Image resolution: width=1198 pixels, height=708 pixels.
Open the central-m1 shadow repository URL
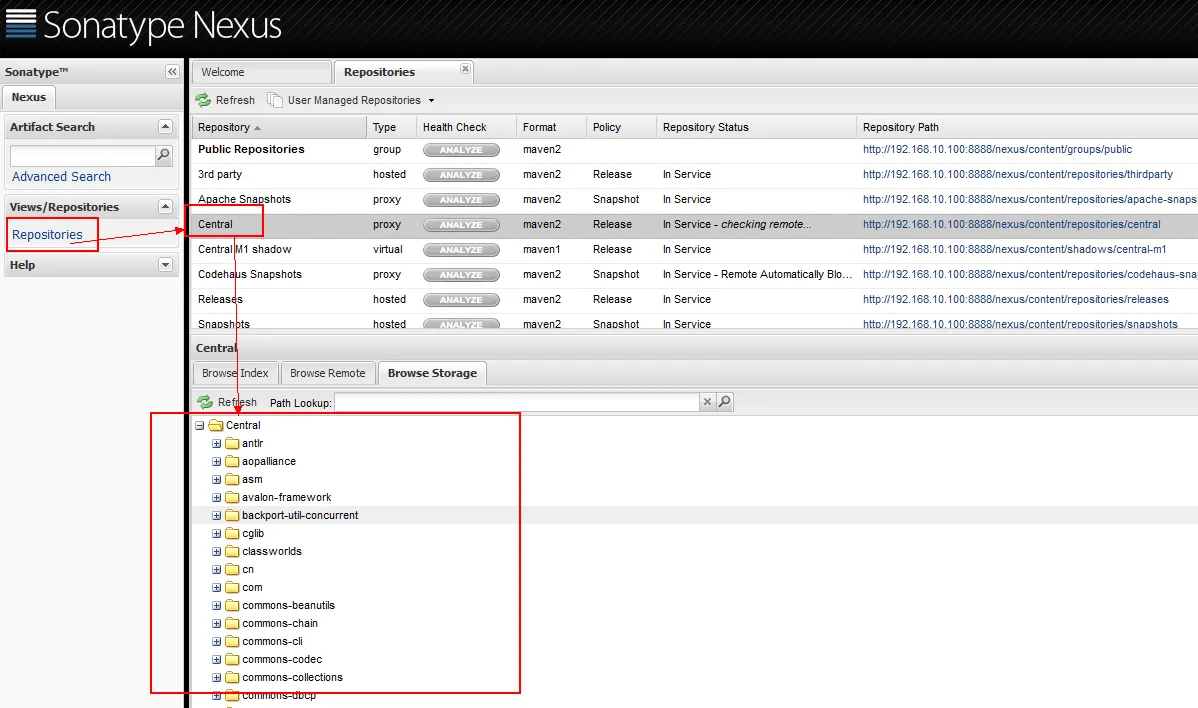pos(1015,250)
